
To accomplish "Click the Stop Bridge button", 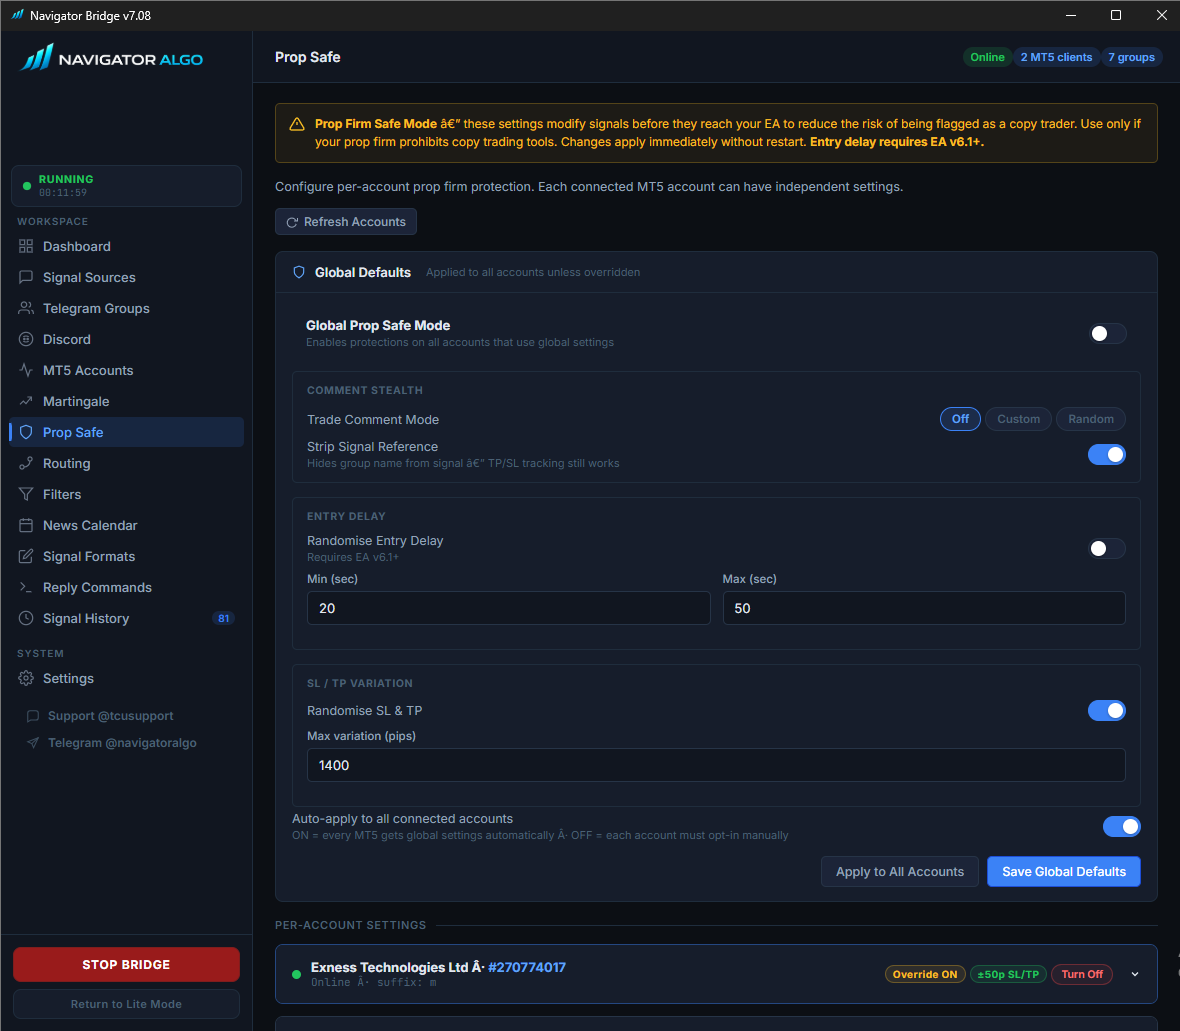I will 126,965.
